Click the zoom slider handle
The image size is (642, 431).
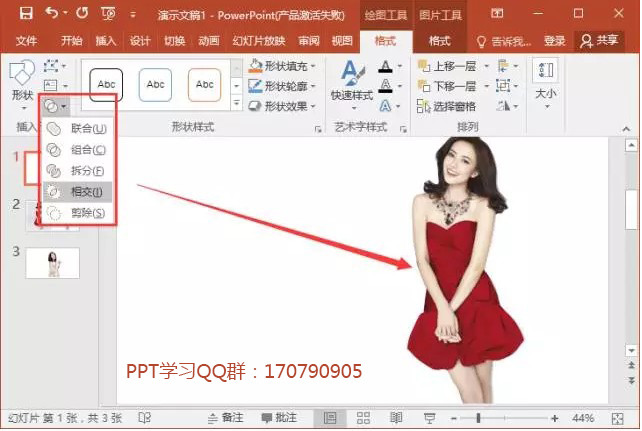click(478, 418)
